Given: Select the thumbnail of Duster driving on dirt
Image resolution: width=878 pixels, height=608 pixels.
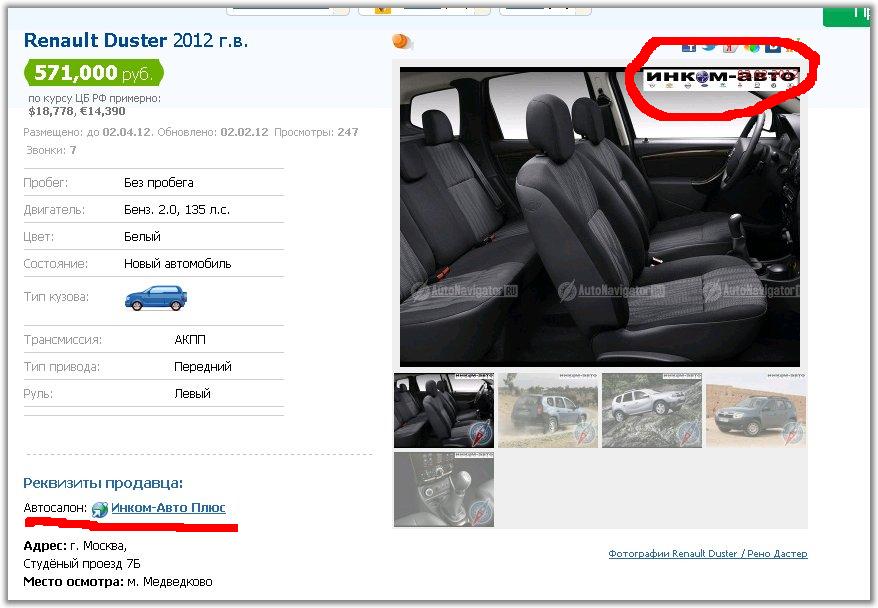Looking at the screenshot, I should coord(548,410).
